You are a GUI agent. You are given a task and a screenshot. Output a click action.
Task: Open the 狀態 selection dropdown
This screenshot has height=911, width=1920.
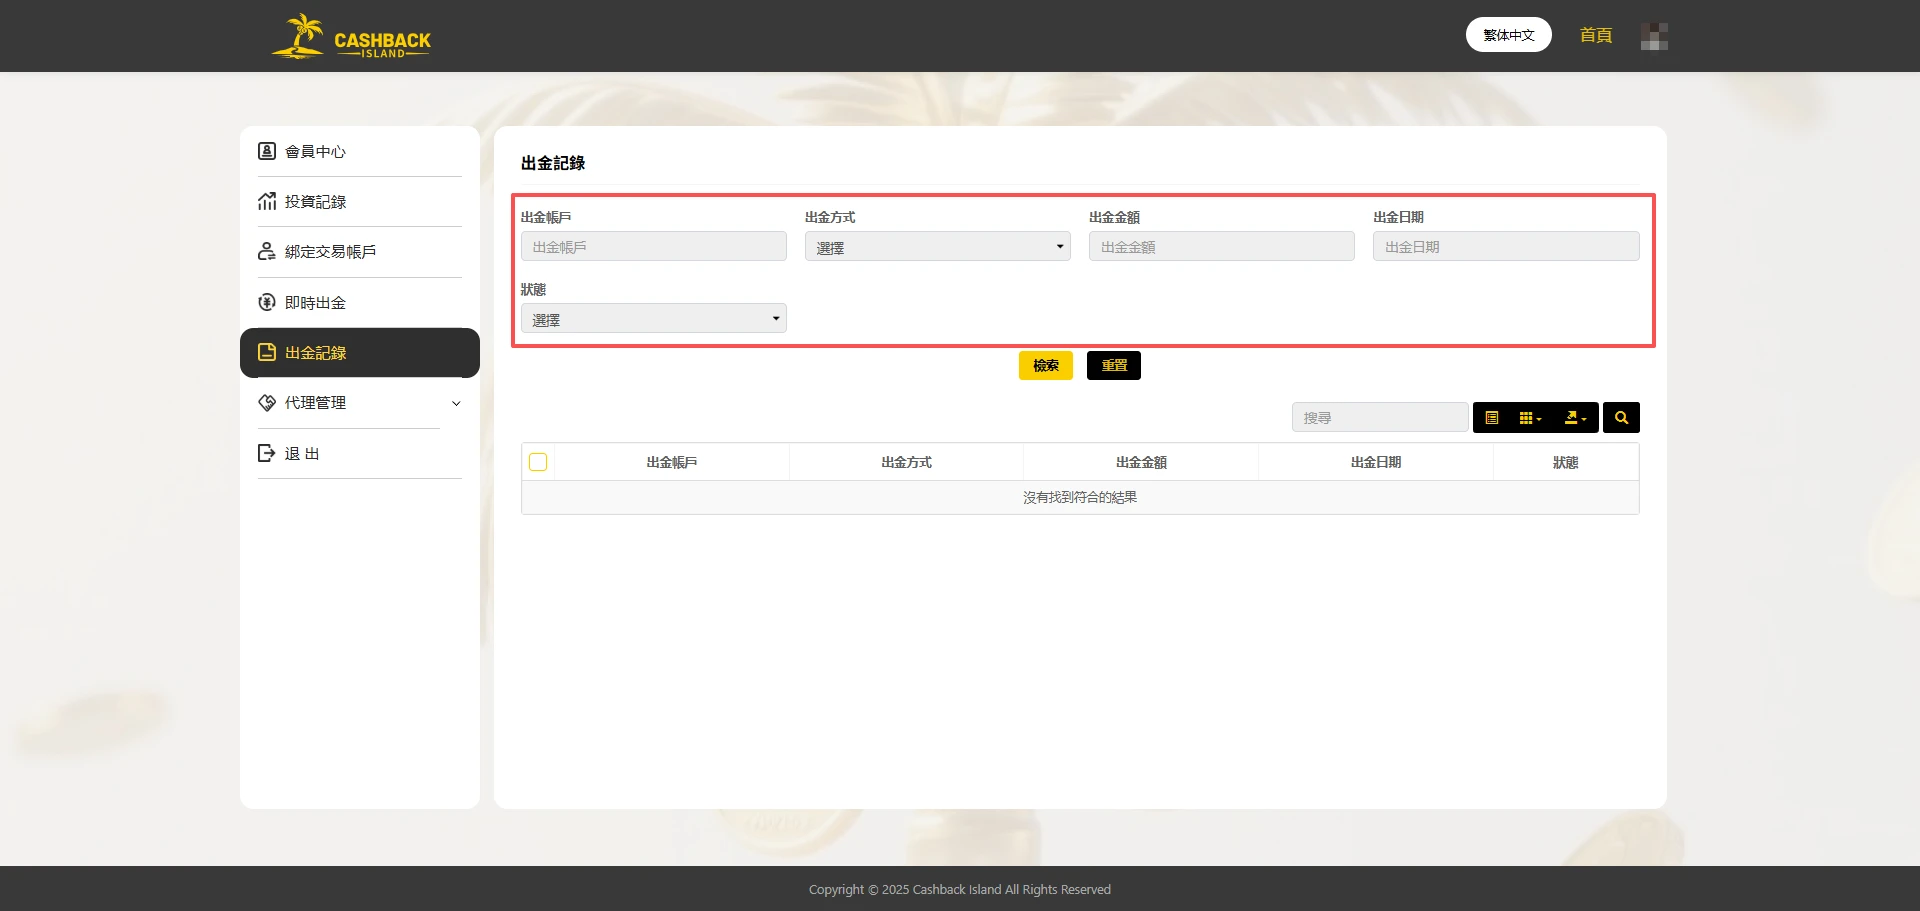(653, 318)
